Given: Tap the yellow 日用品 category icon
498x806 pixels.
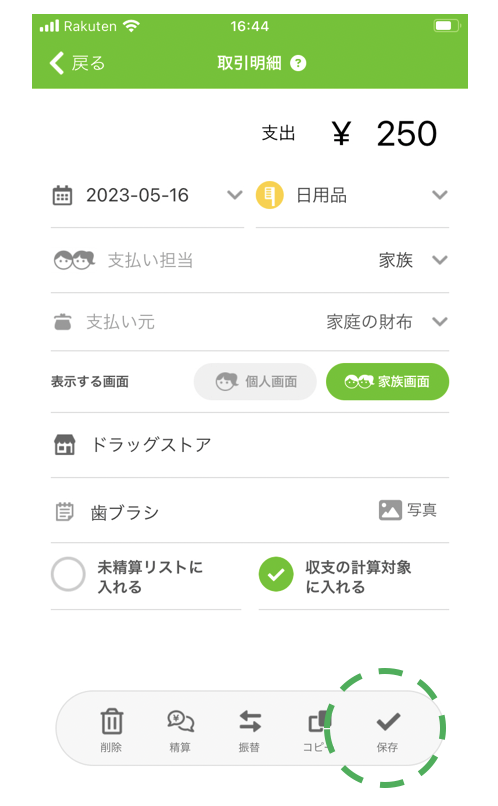Looking at the screenshot, I should point(270,195).
